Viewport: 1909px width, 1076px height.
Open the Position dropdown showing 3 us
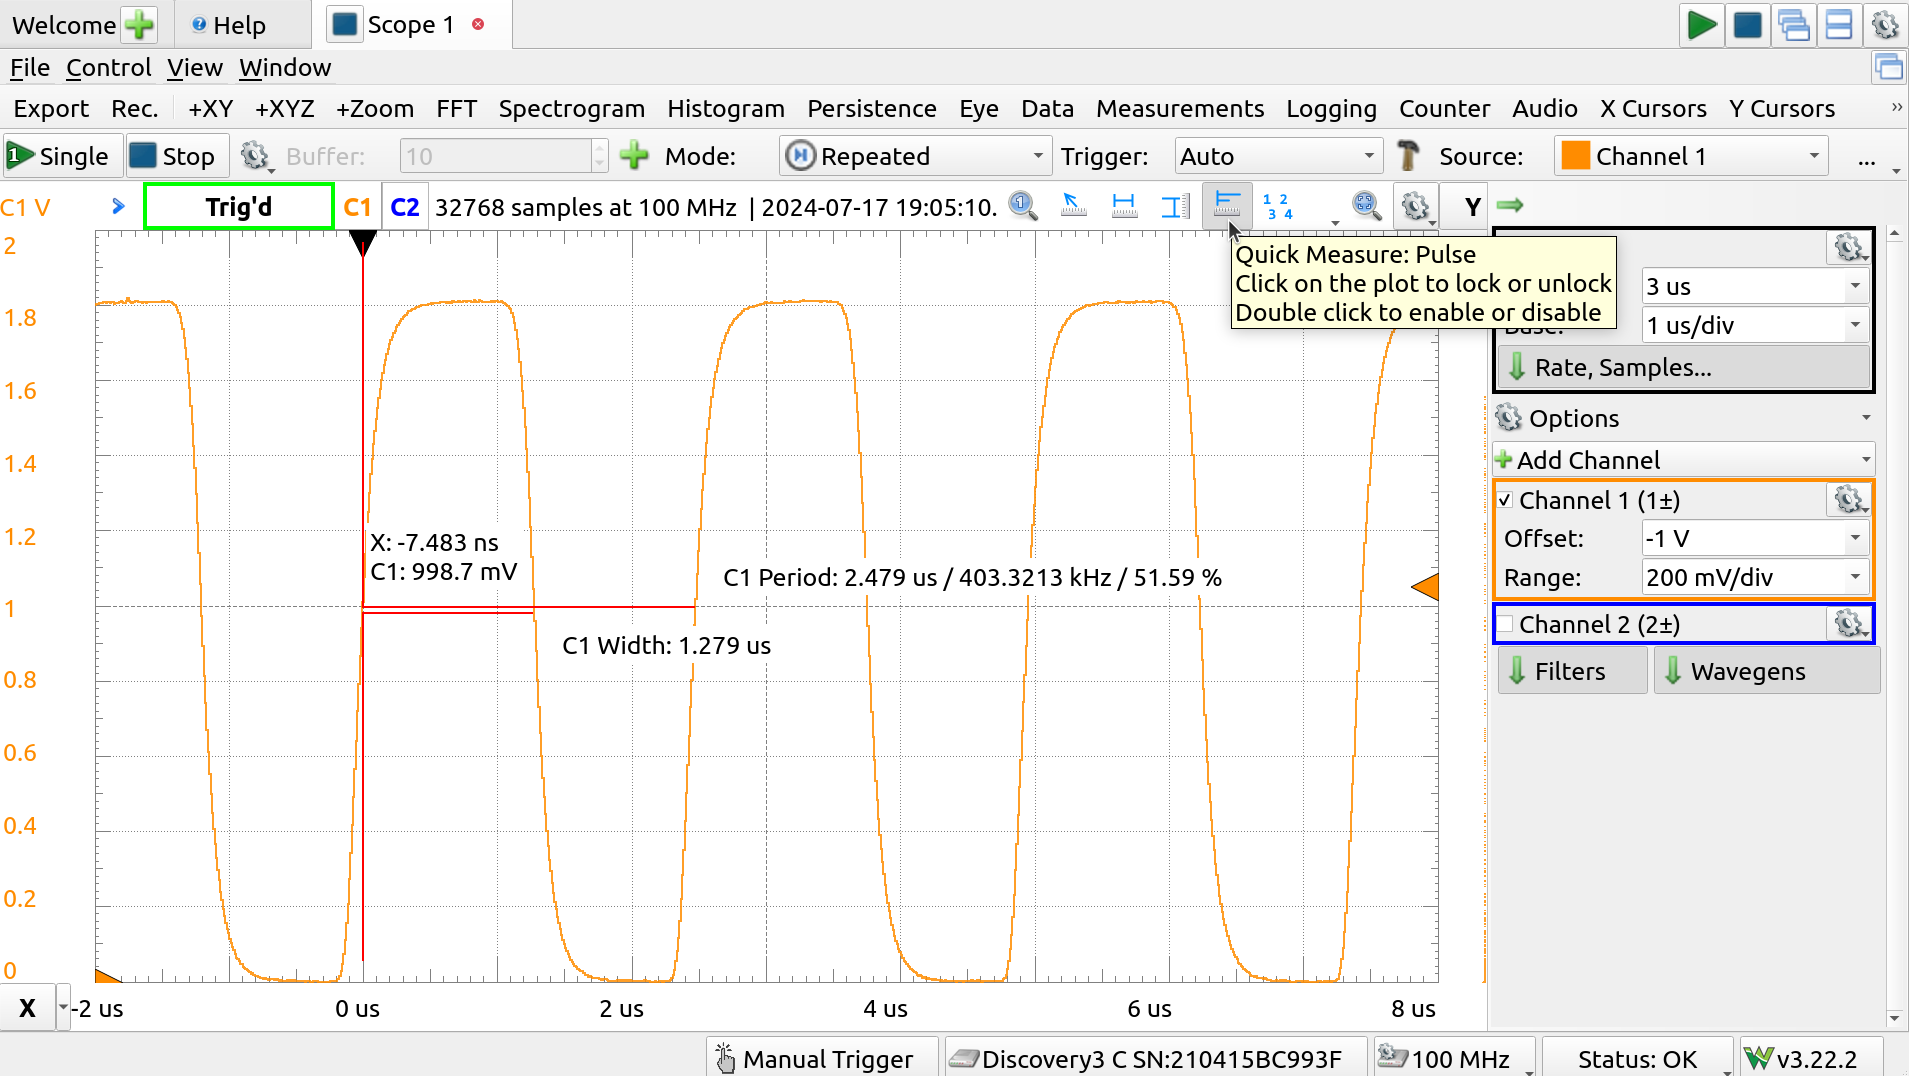click(x=1755, y=286)
